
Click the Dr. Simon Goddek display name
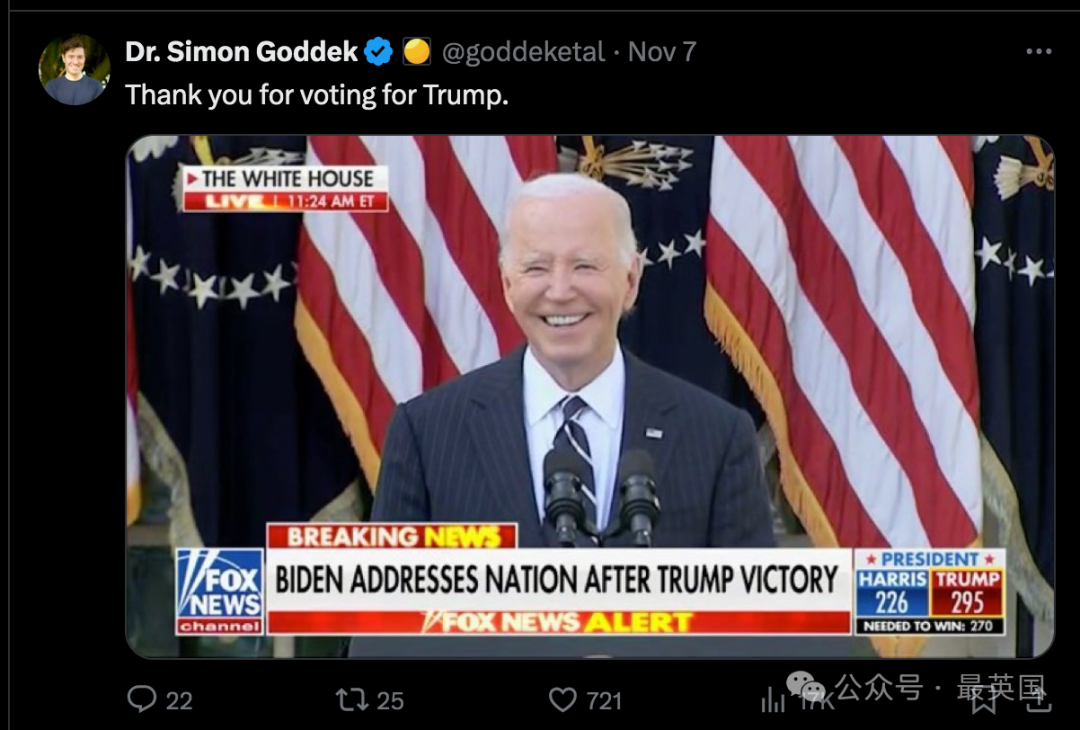[241, 52]
